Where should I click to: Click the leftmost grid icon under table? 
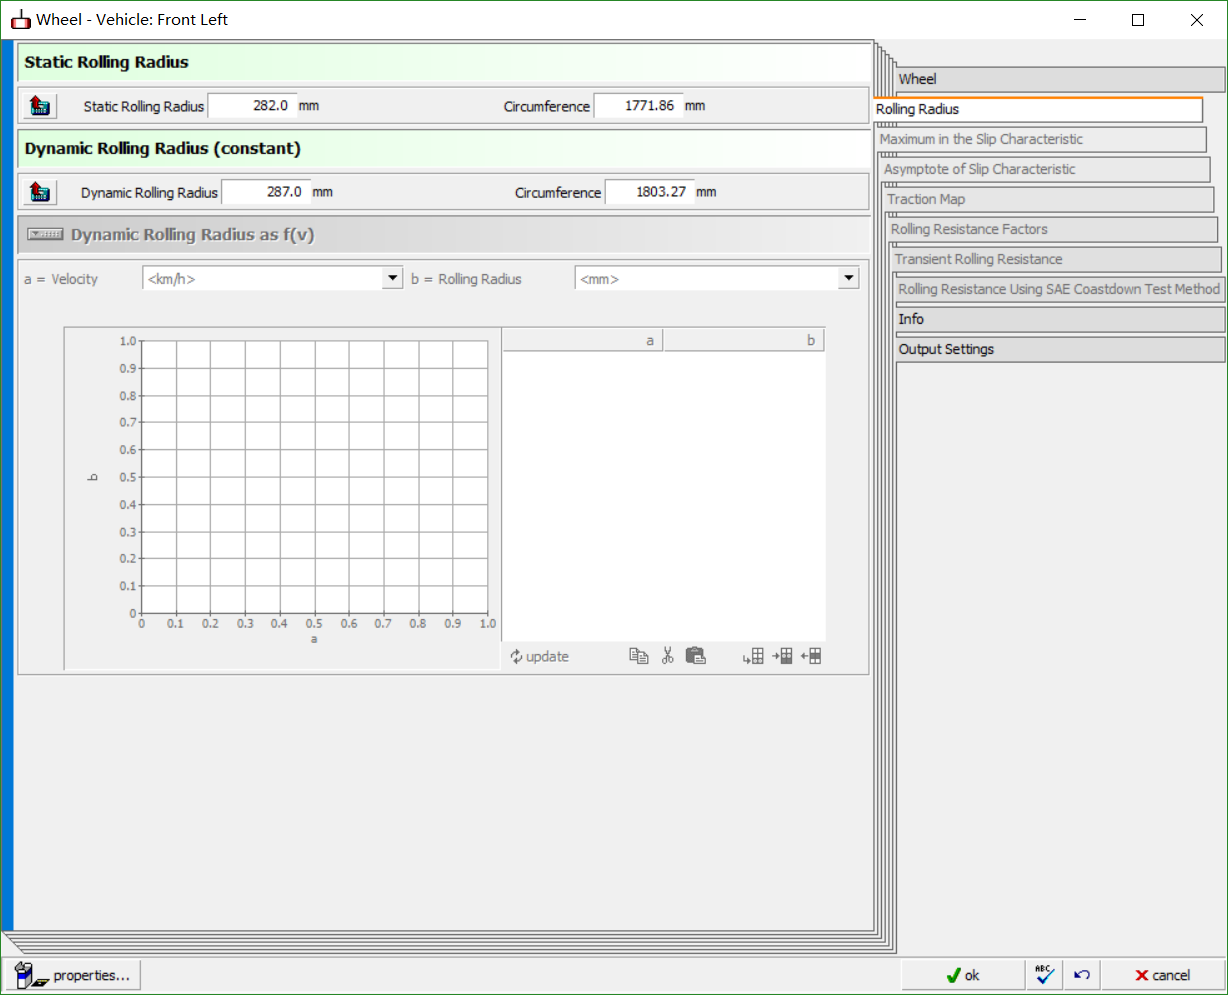click(753, 656)
